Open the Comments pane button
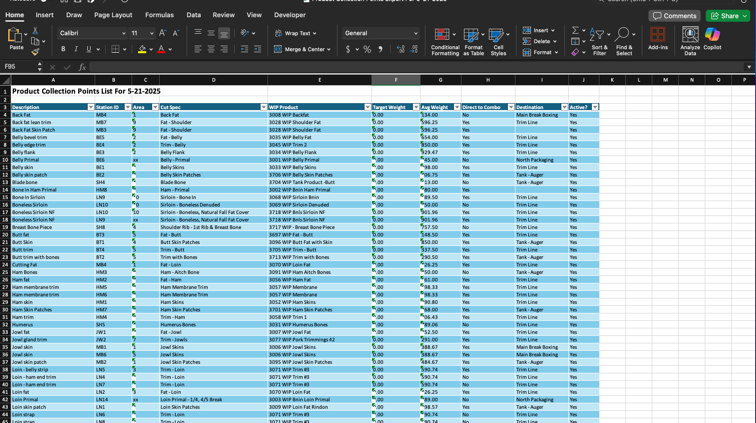756x423 pixels. [675, 16]
